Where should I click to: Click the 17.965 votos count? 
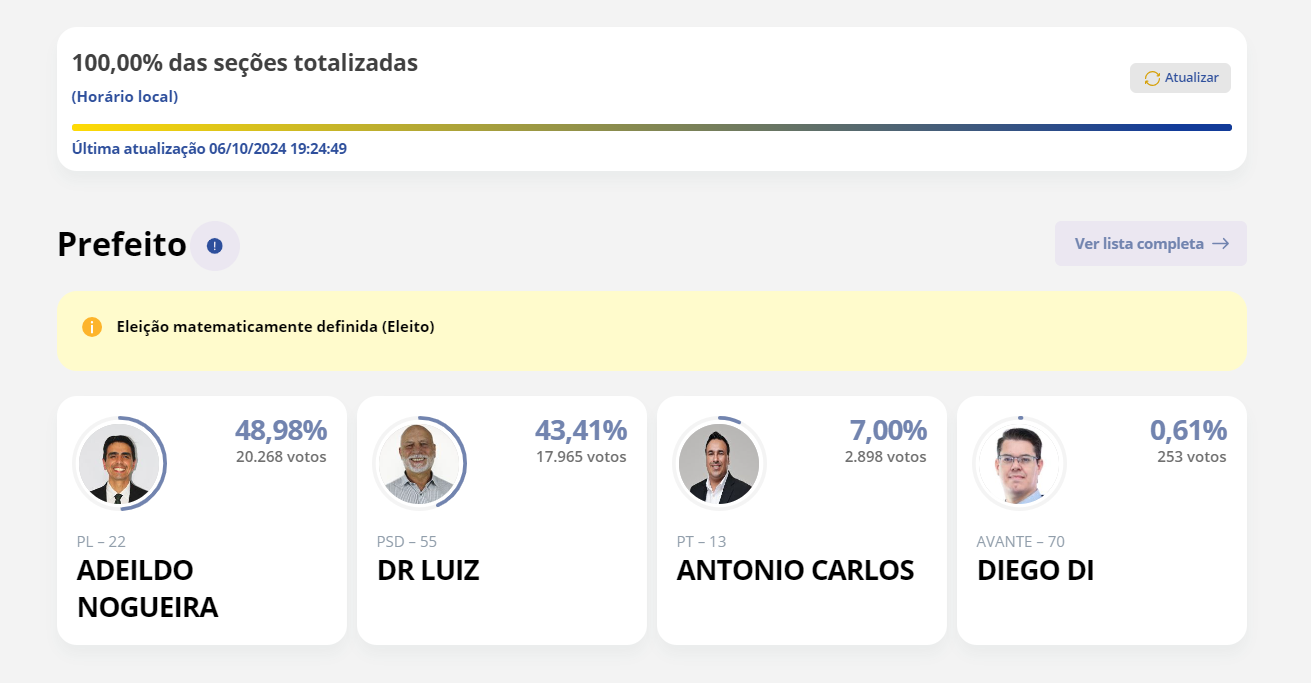pyautogui.click(x=581, y=457)
